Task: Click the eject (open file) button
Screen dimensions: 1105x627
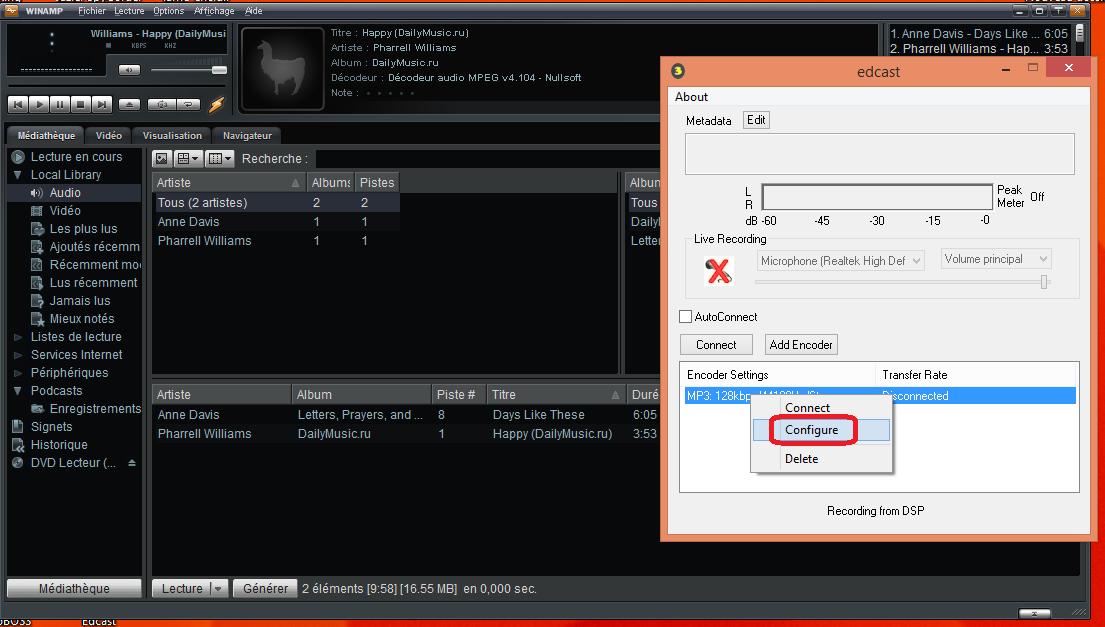Action: (x=129, y=105)
